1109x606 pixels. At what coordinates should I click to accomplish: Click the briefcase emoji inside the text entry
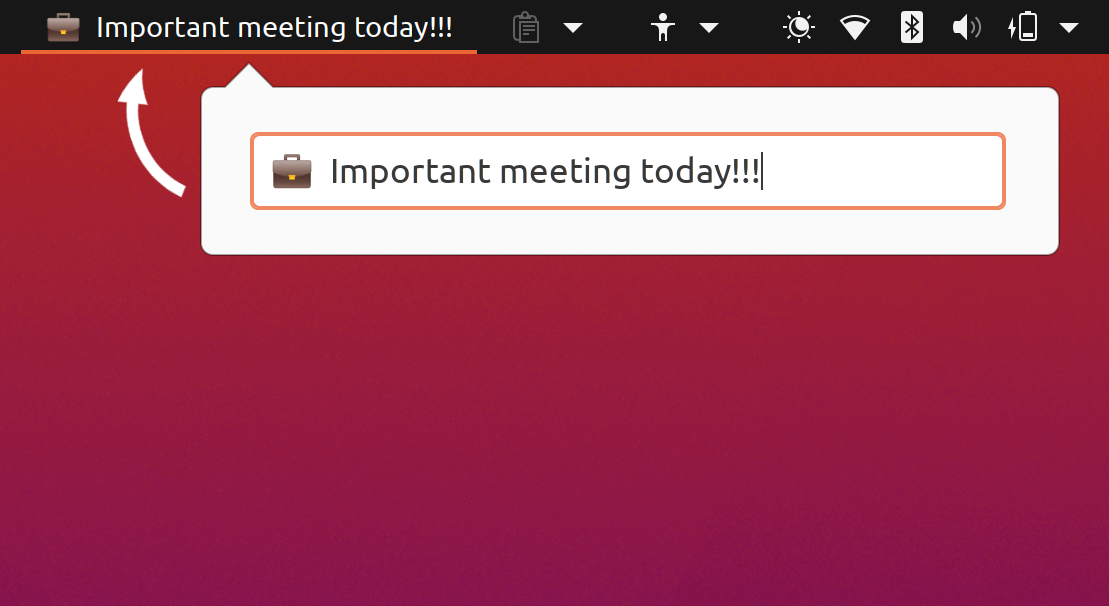pyautogui.click(x=292, y=171)
